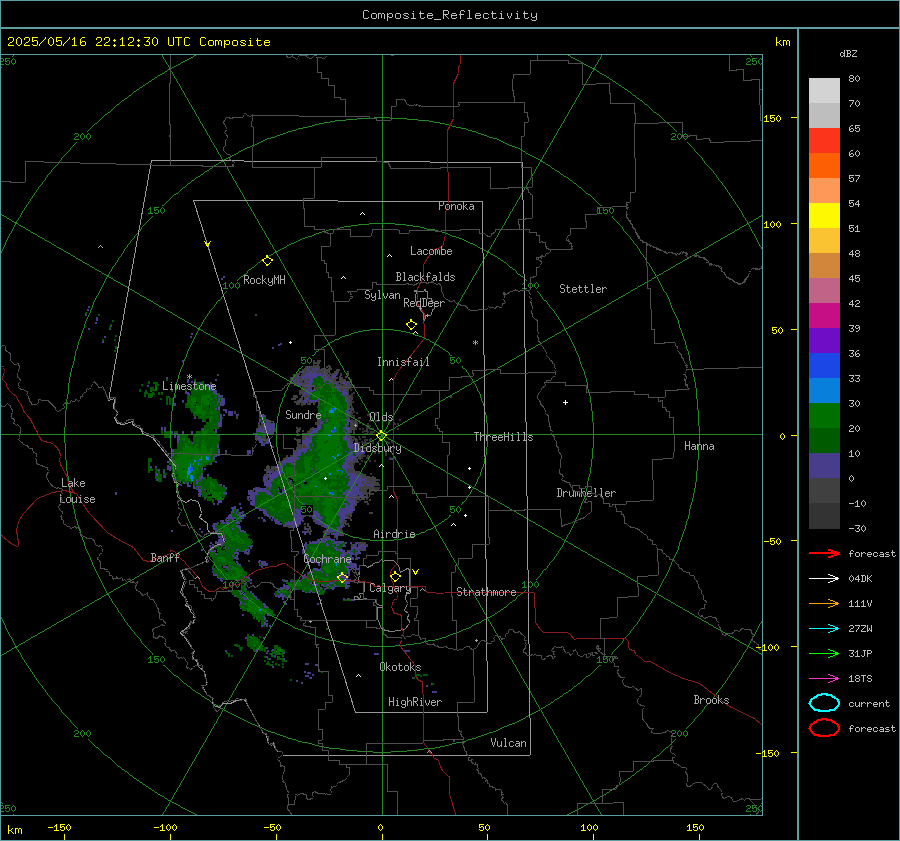Click the Ponoka city label

(x=456, y=206)
